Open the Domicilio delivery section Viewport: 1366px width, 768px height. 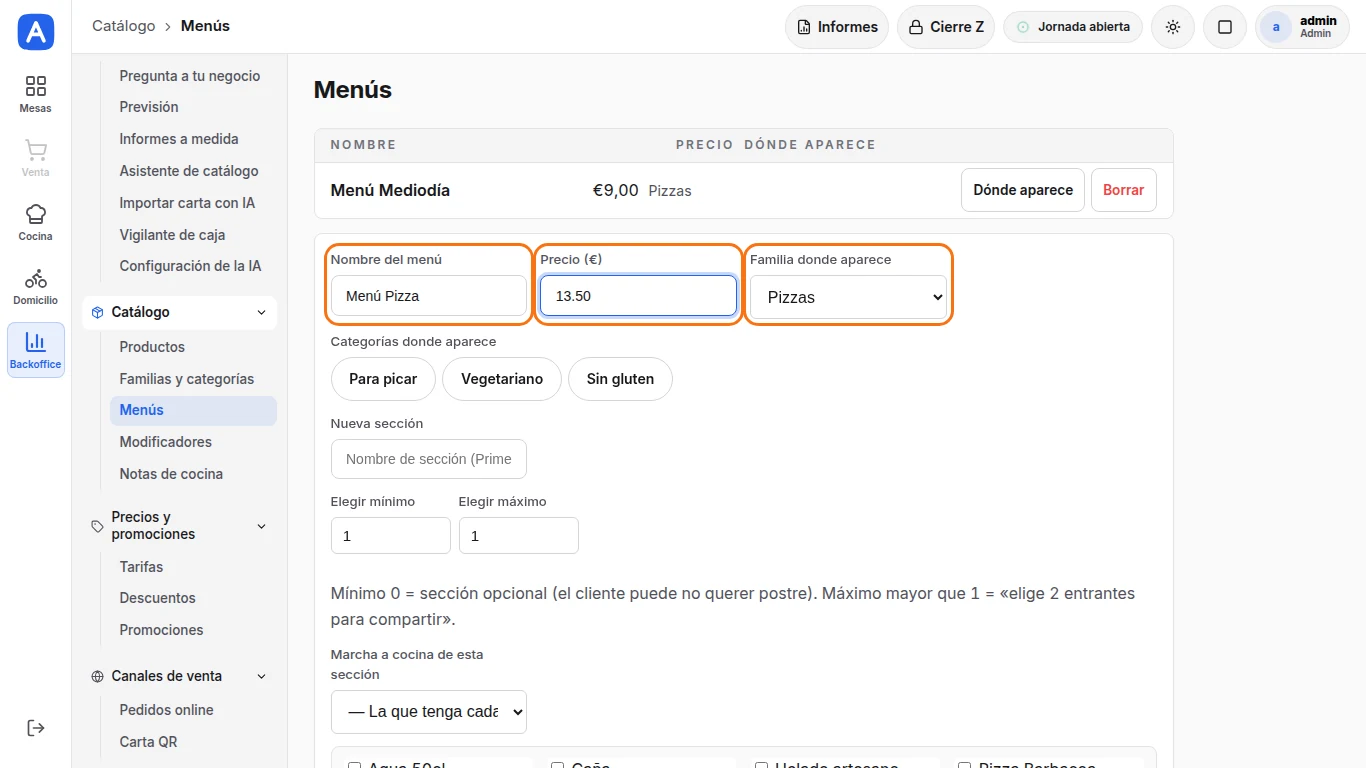point(36,286)
